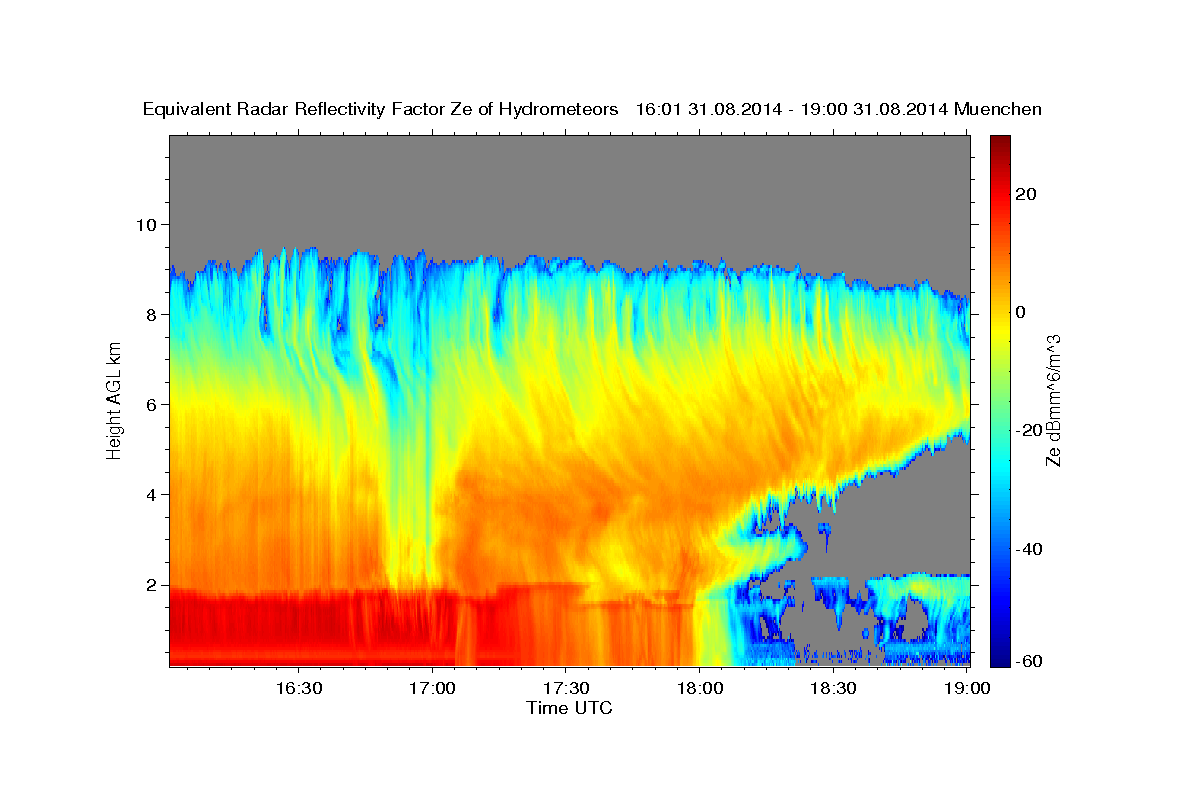Click the 'Height AGL km' y-axis label
The width and height of the screenshot is (1200, 800).
point(115,400)
